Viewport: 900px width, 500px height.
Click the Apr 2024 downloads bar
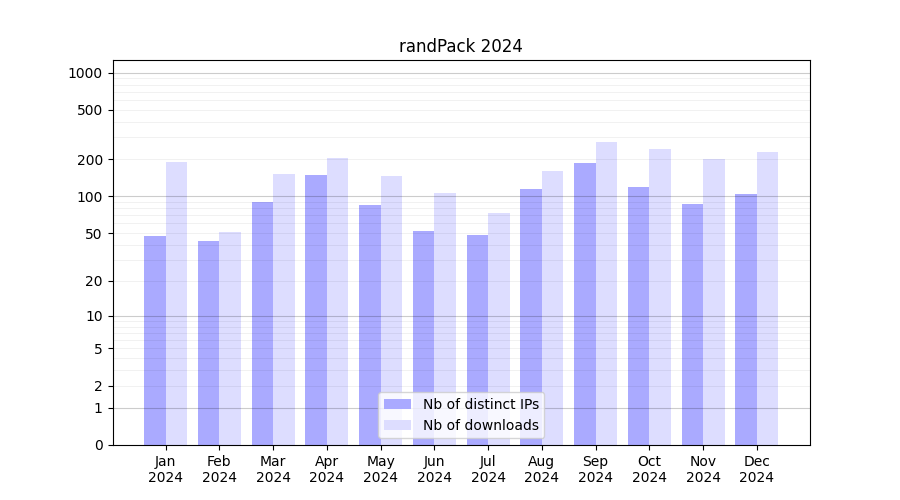337,301
